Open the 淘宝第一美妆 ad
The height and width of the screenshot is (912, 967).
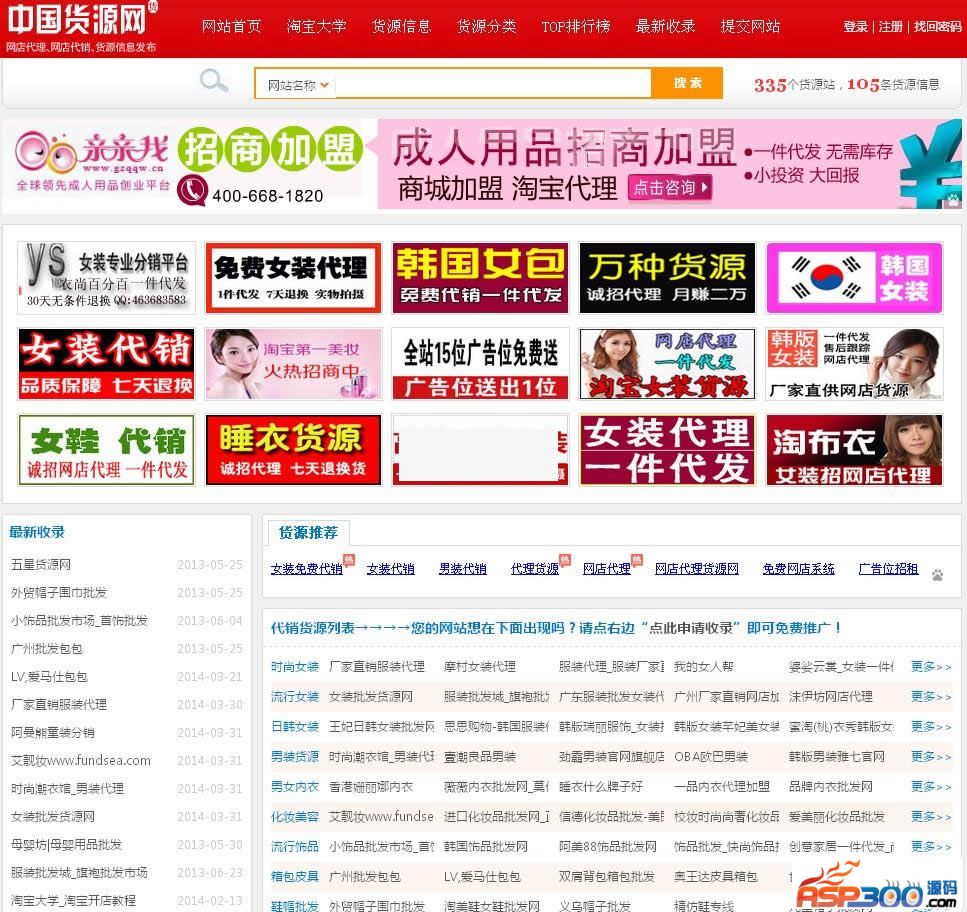point(294,364)
